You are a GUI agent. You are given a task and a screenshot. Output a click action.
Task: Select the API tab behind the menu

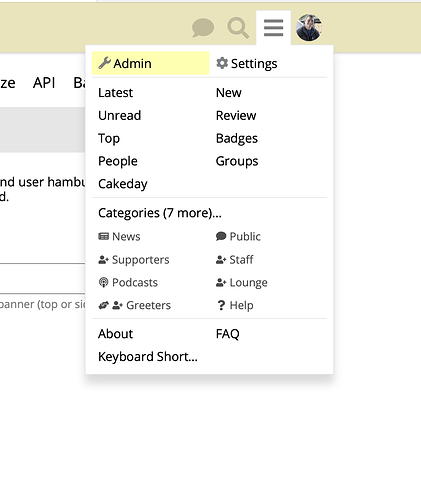pos(44,83)
